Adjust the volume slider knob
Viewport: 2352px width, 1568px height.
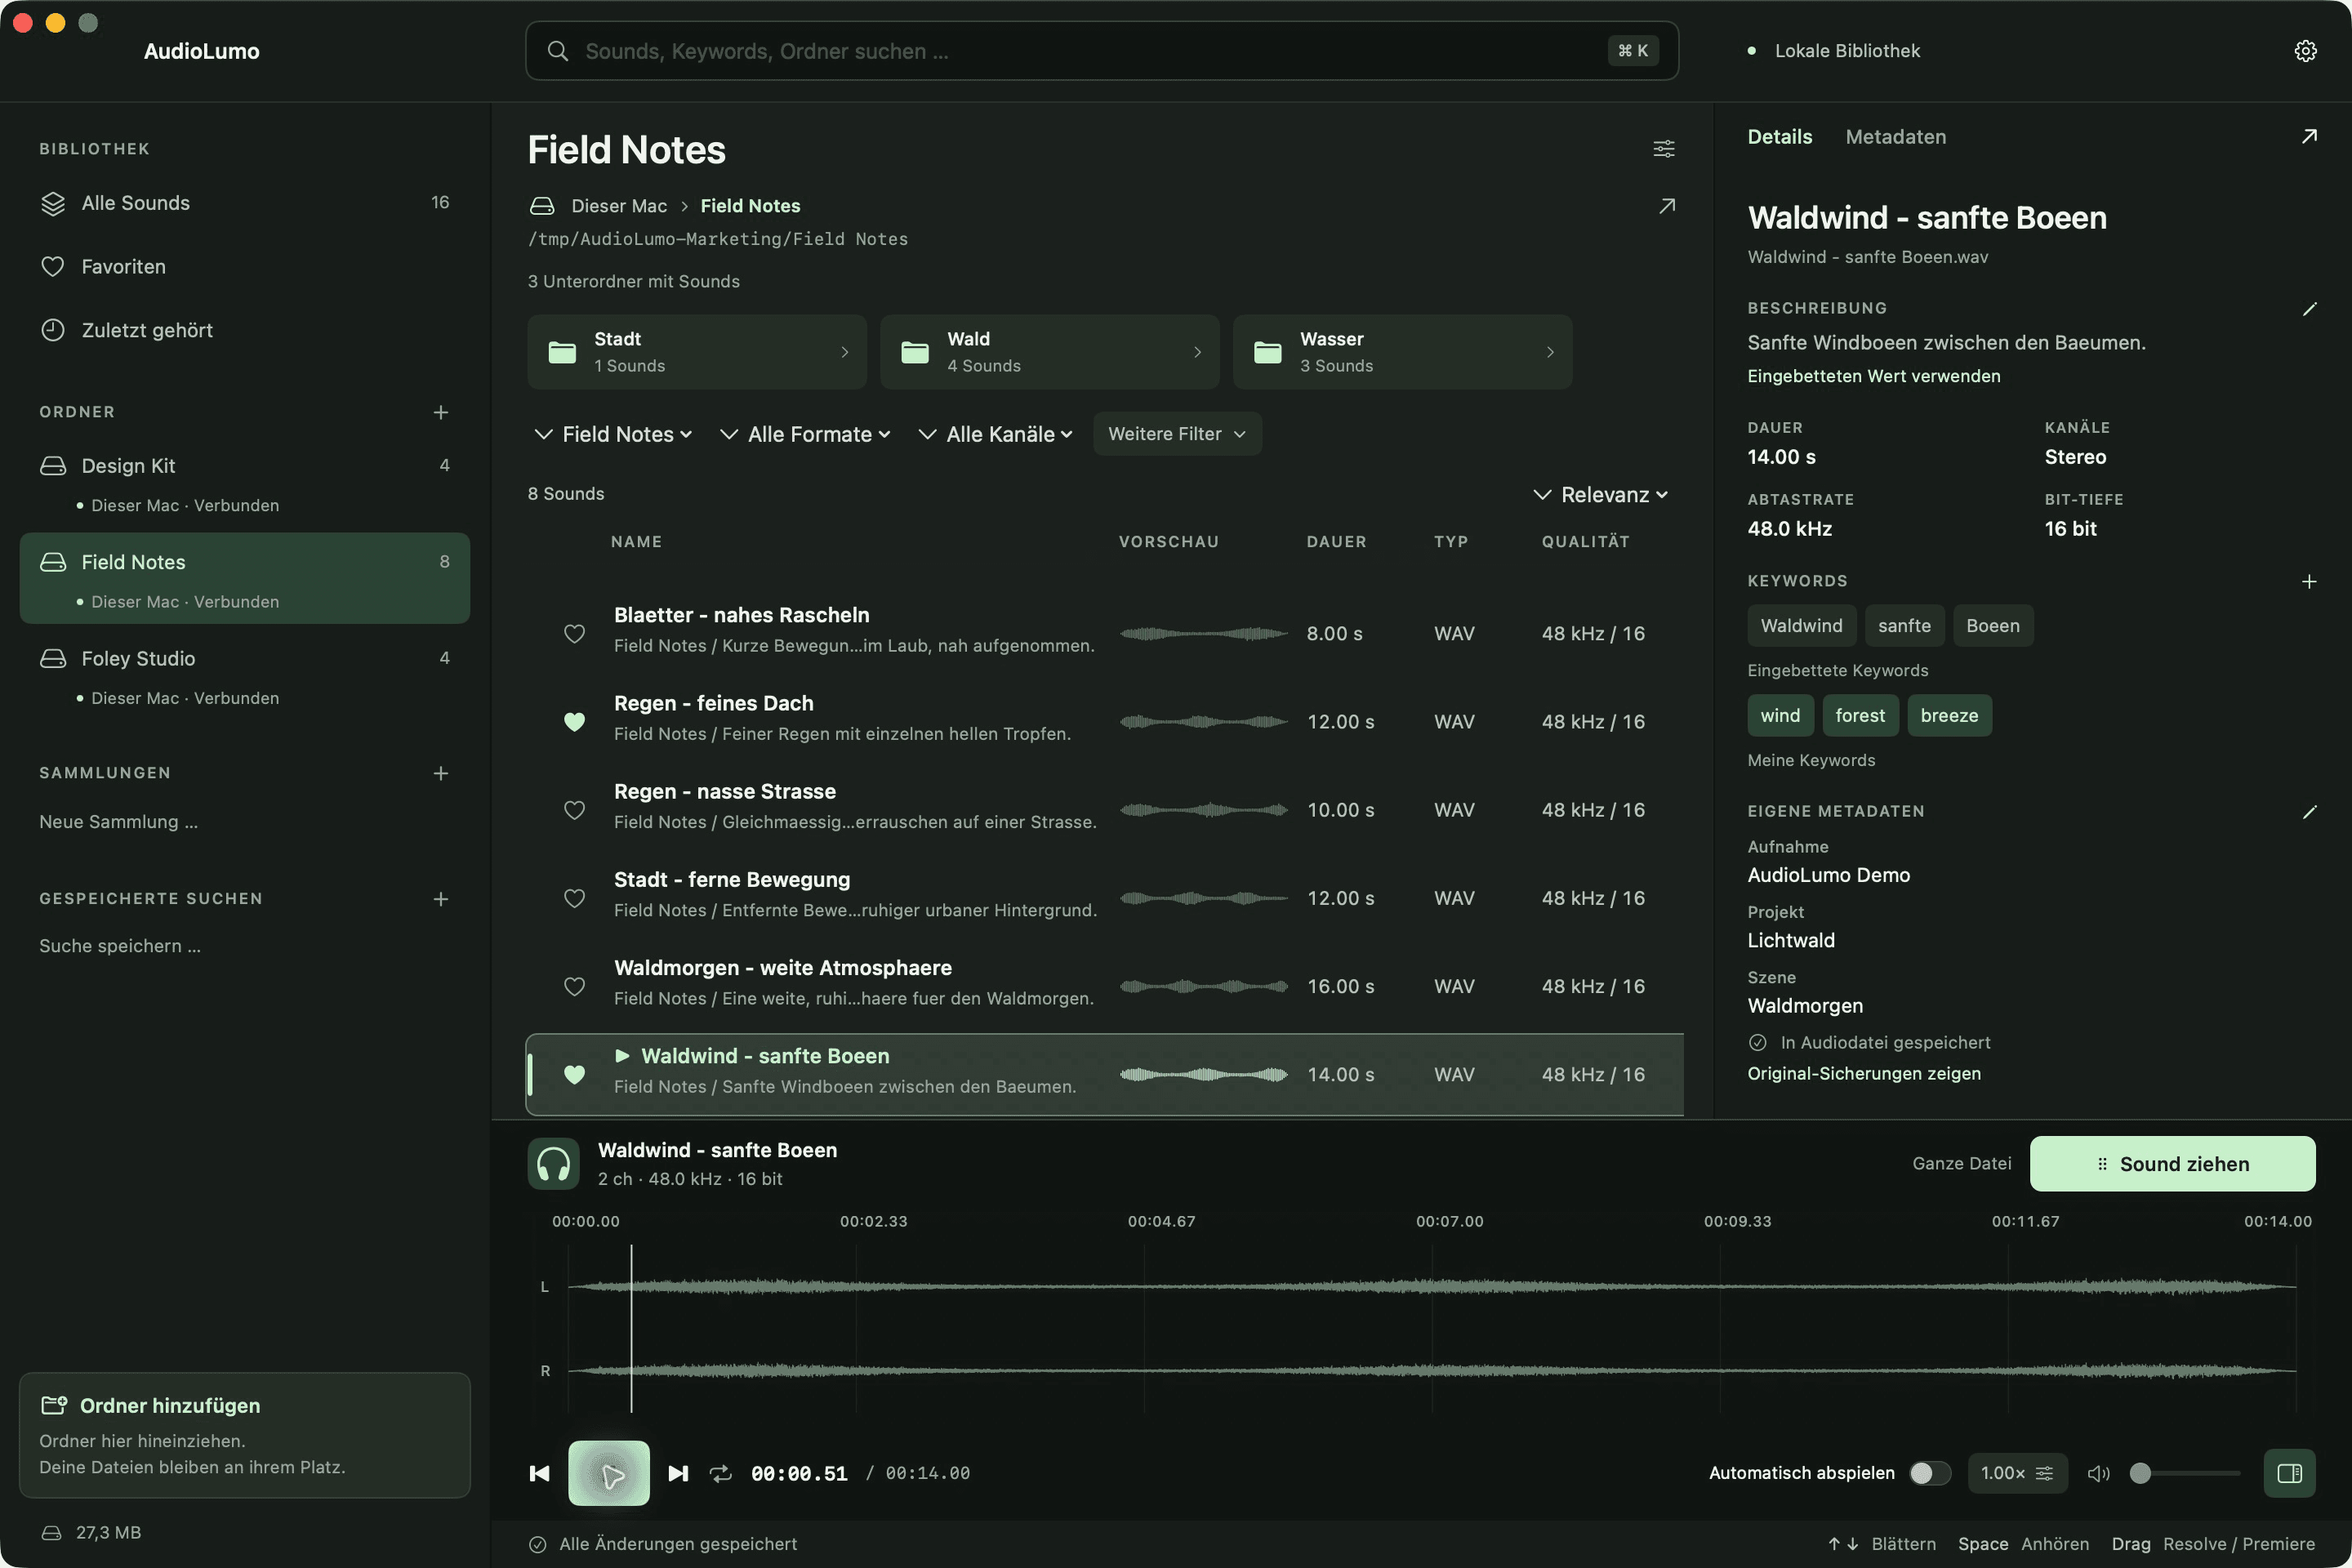[2140, 1473]
